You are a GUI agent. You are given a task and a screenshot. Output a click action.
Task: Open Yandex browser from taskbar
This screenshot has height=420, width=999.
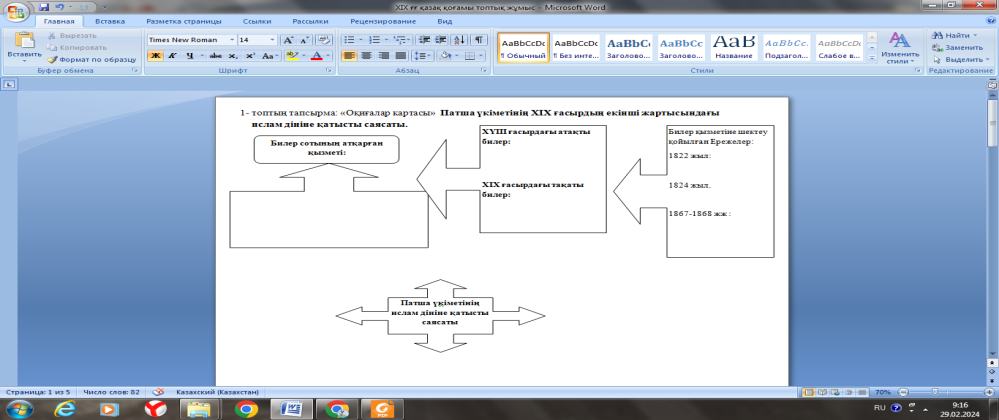155,408
